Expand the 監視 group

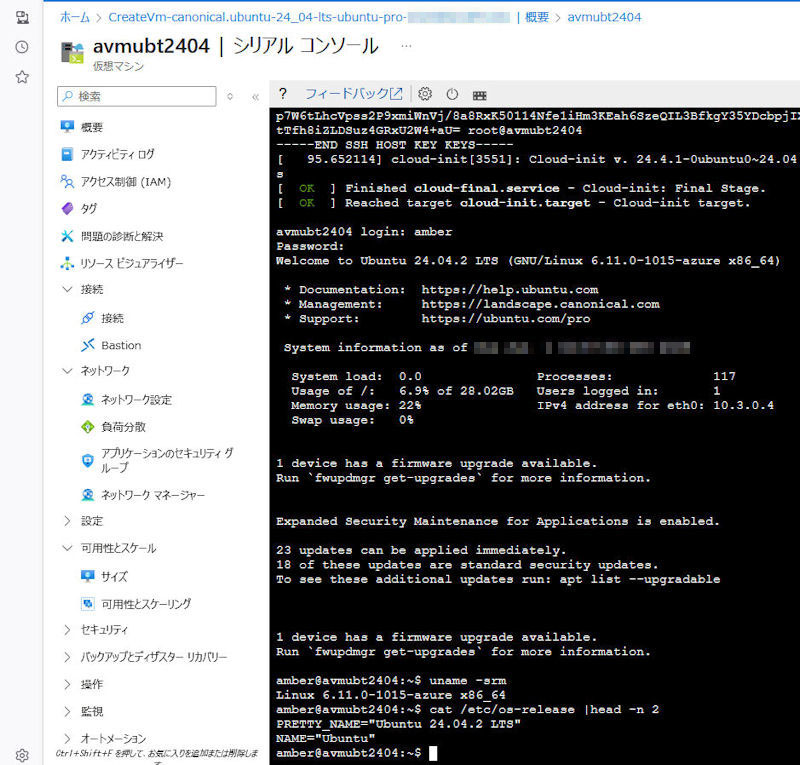[x=67, y=711]
